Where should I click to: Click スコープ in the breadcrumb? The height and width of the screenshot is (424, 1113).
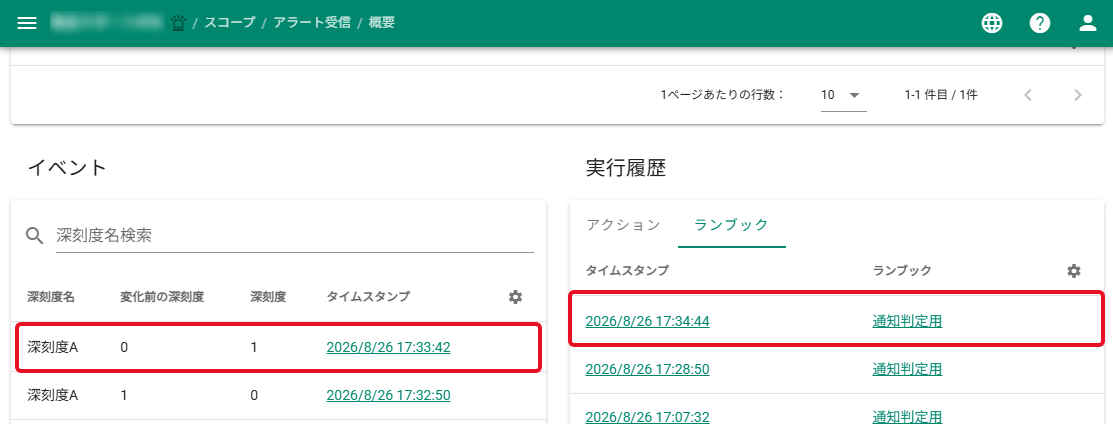click(229, 23)
